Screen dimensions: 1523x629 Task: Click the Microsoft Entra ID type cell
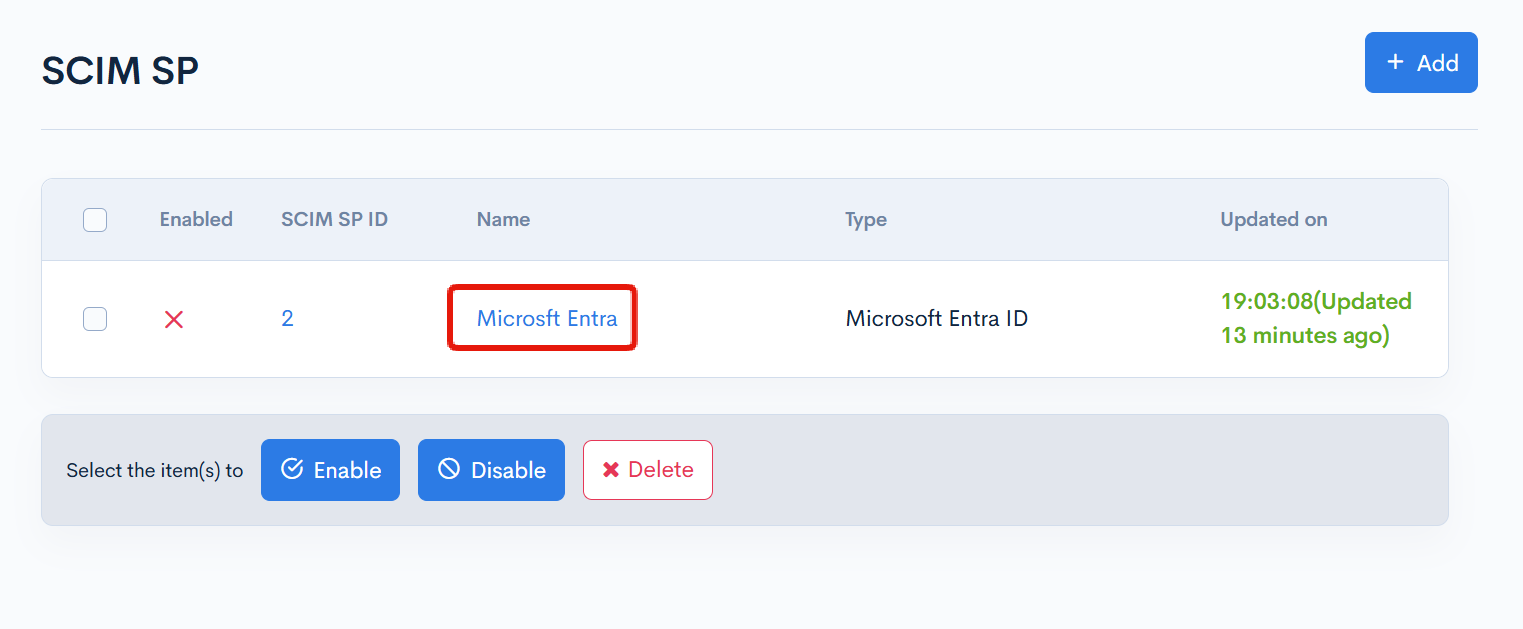pyautogui.click(x=936, y=319)
